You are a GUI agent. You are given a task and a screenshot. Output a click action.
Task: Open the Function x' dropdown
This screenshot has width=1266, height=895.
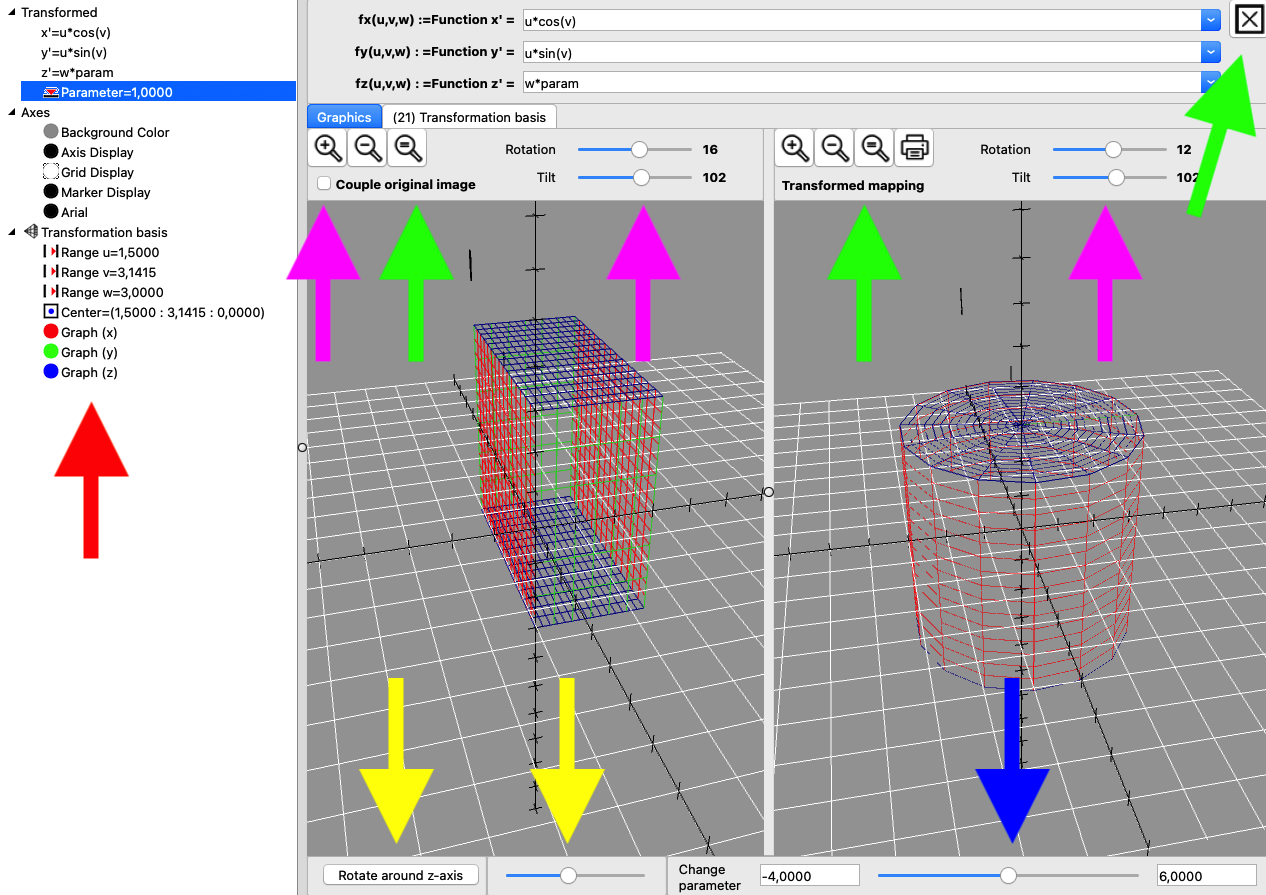pos(1211,20)
